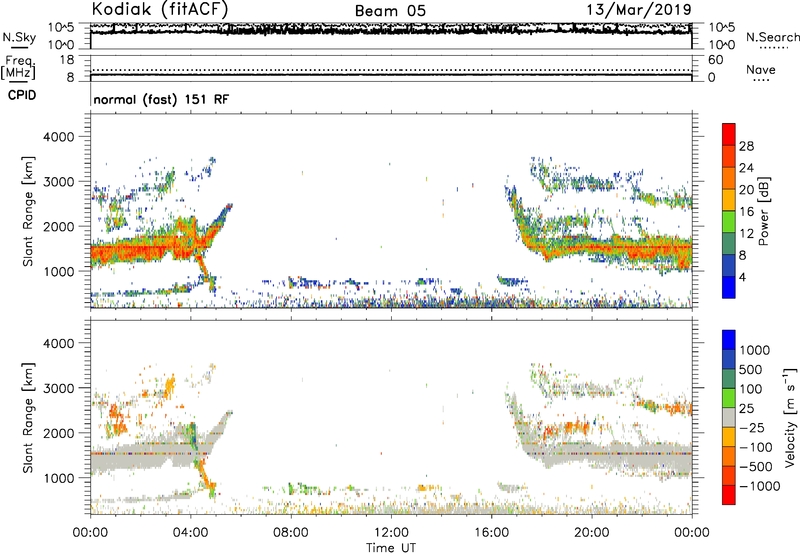Click the '04:00' time axis tick label
800x554 pixels.
[191, 533]
